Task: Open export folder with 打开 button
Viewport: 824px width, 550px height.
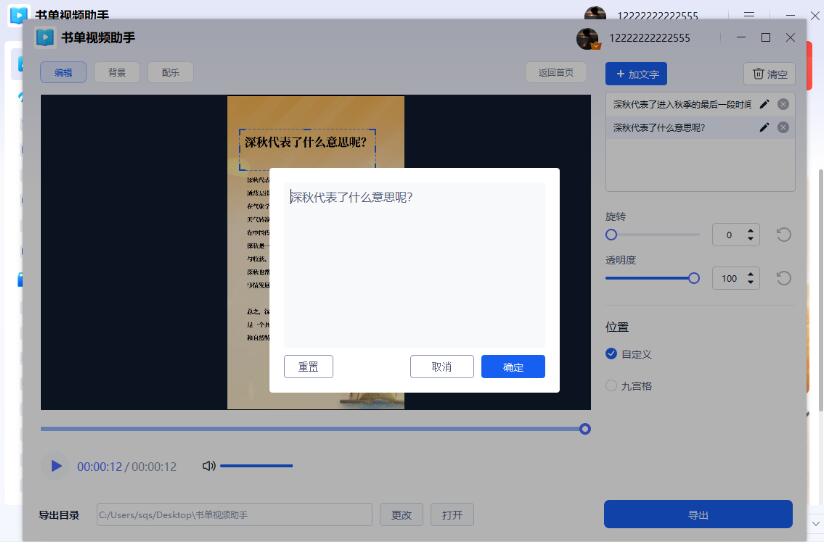Action: point(452,515)
